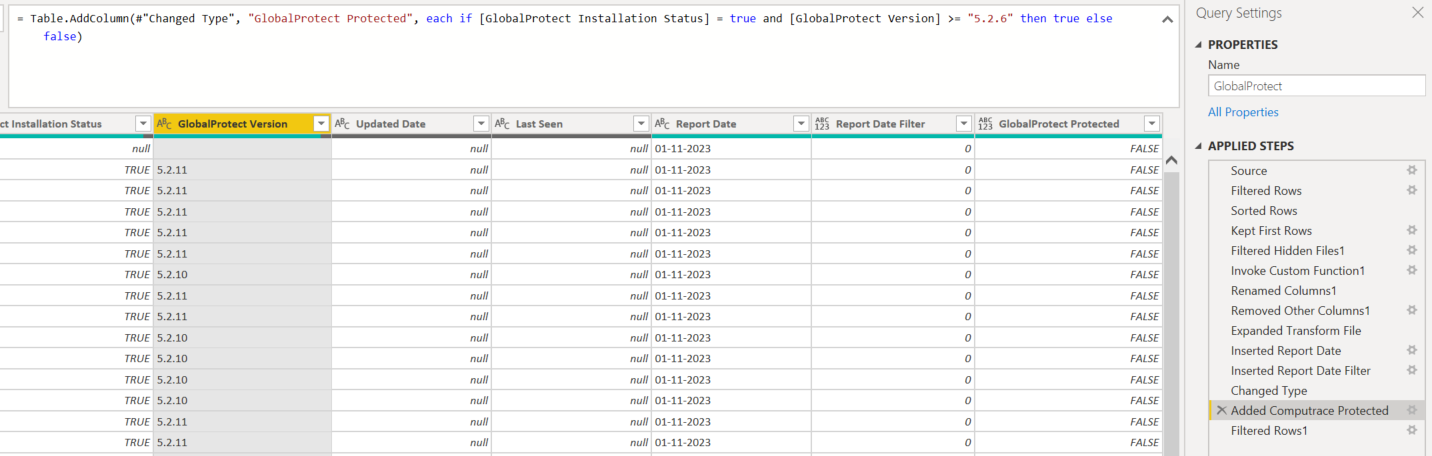The image size is (1432, 456).
Task: Collapse the APPLIED STEPS section
Action: click(x=1200, y=146)
